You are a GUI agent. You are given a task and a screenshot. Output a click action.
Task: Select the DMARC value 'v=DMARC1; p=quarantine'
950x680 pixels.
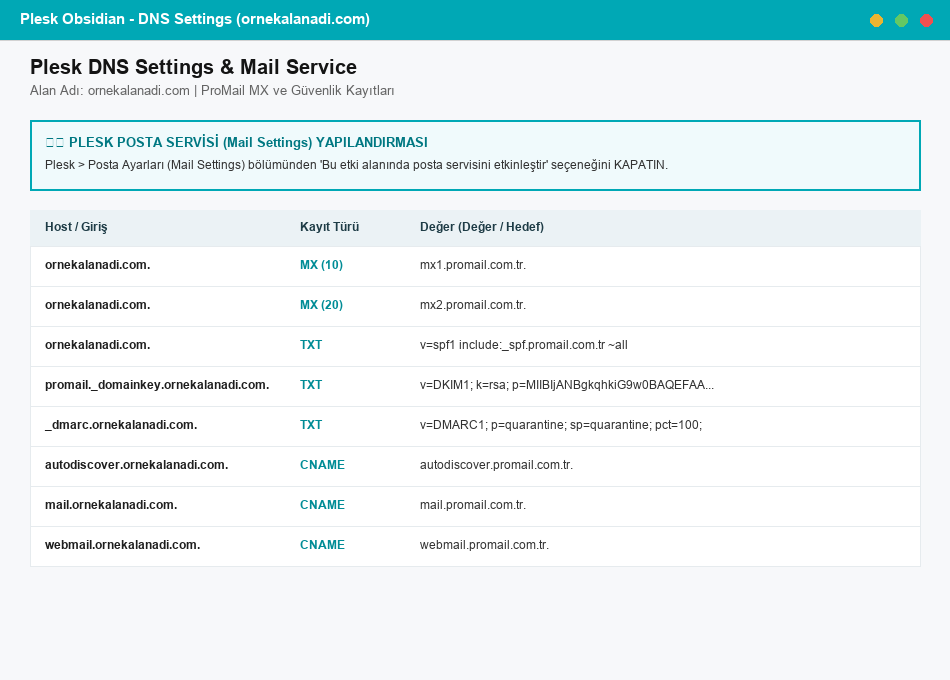[560, 425]
